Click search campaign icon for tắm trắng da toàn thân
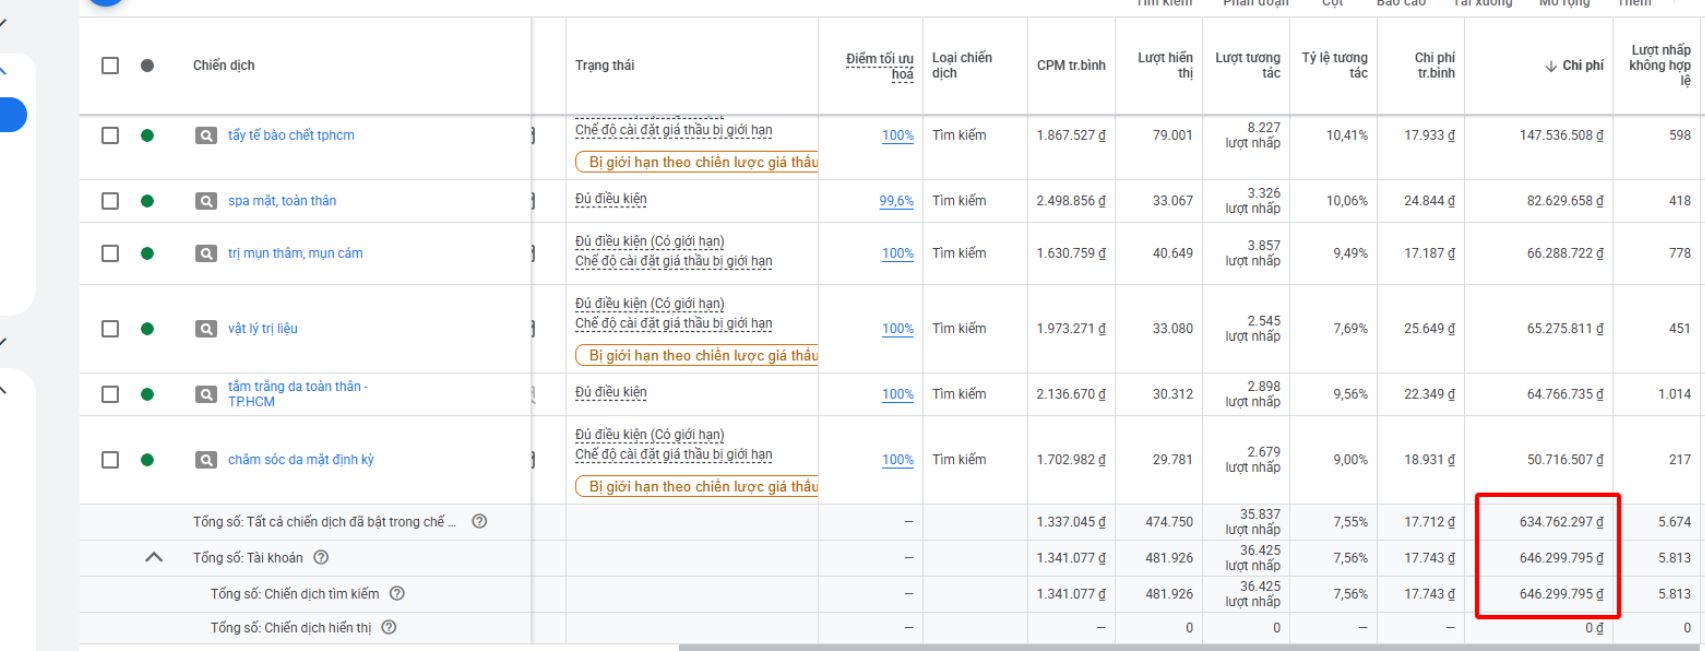The height and width of the screenshot is (651, 1705). point(206,395)
